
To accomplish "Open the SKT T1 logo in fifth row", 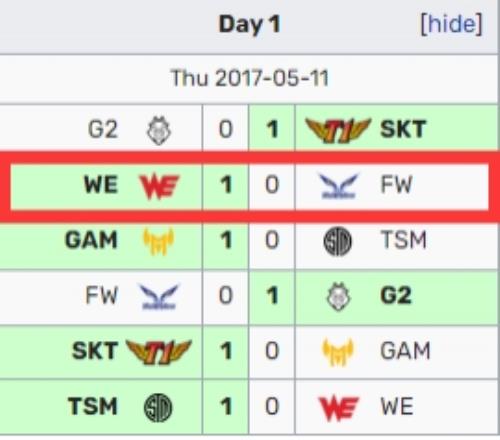I will [159, 352].
